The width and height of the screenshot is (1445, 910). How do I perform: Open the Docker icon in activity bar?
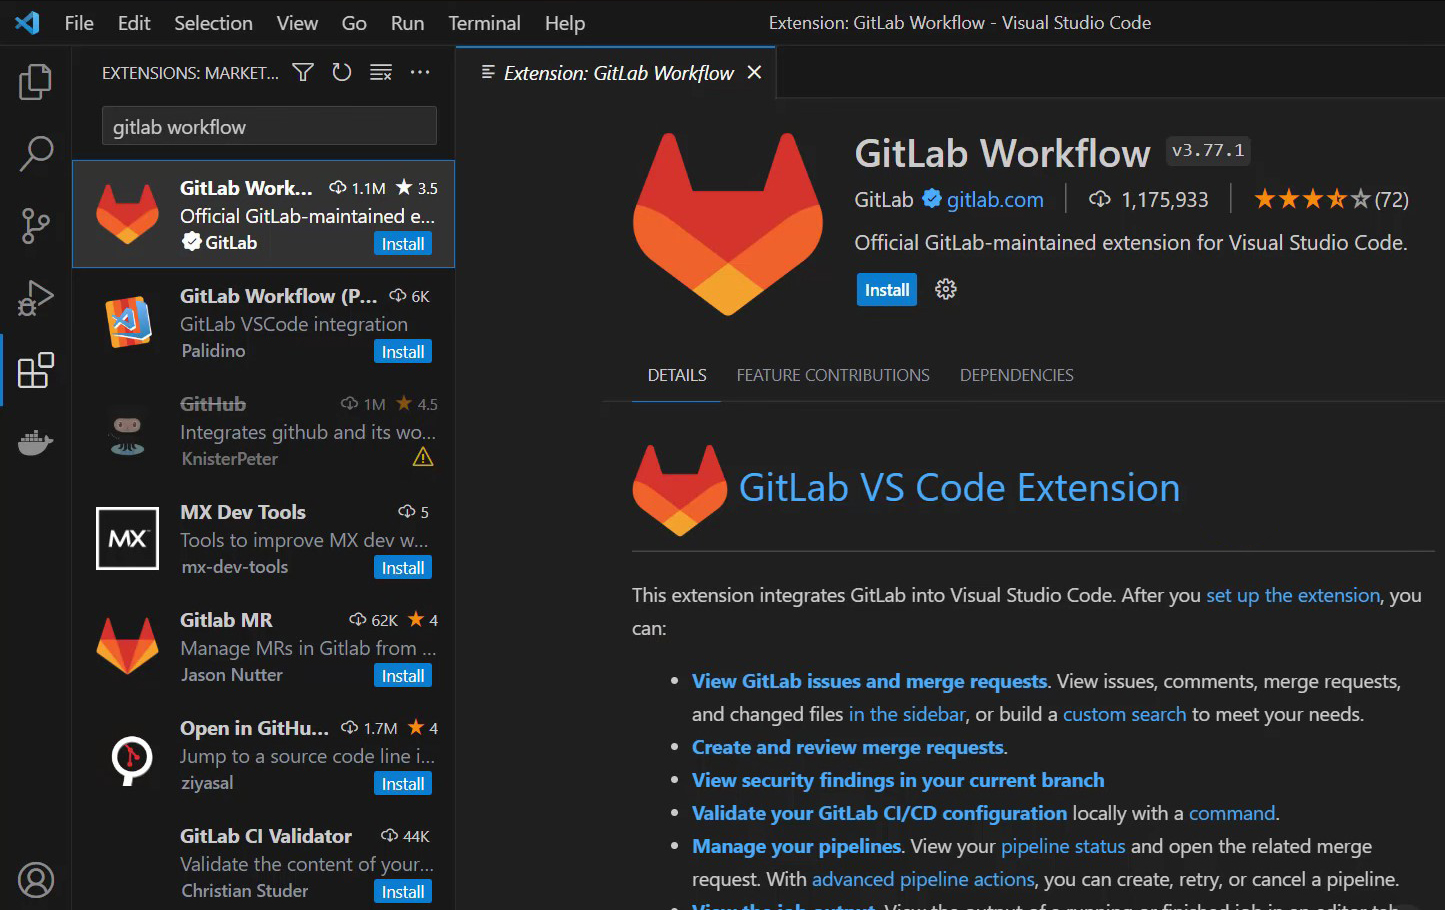(35, 442)
